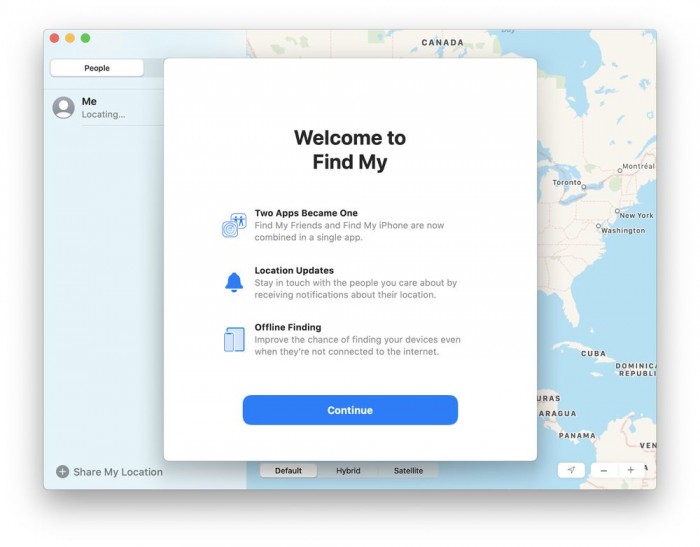Zoom in the map with plus button
Screen dimensions: 700x547
tap(631, 470)
